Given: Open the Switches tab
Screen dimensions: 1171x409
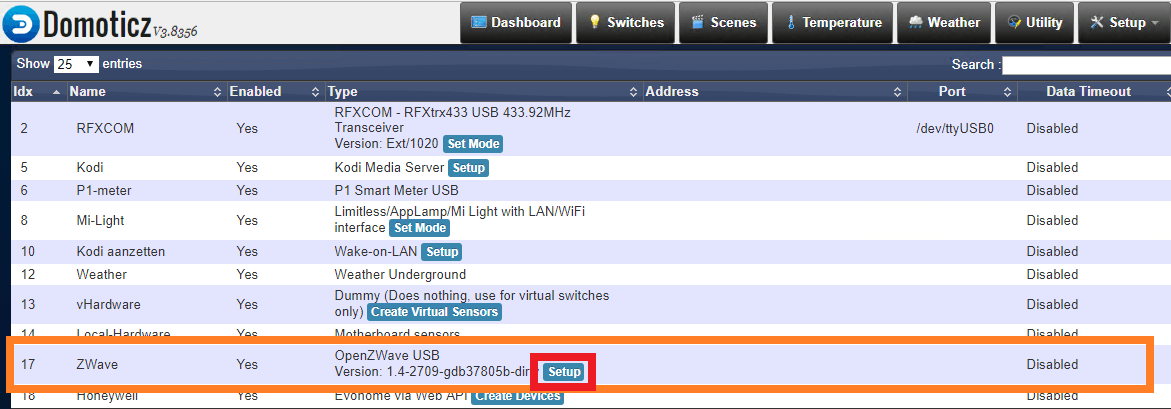Looking at the screenshot, I should [626, 22].
